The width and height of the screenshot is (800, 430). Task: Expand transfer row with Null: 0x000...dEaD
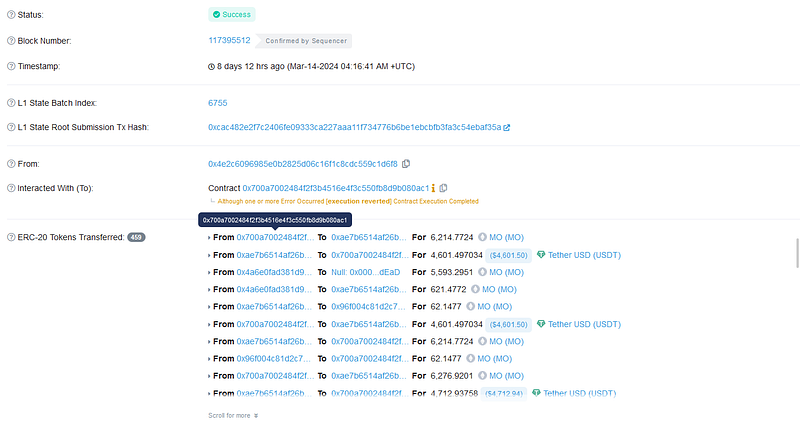[x=209, y=272]
